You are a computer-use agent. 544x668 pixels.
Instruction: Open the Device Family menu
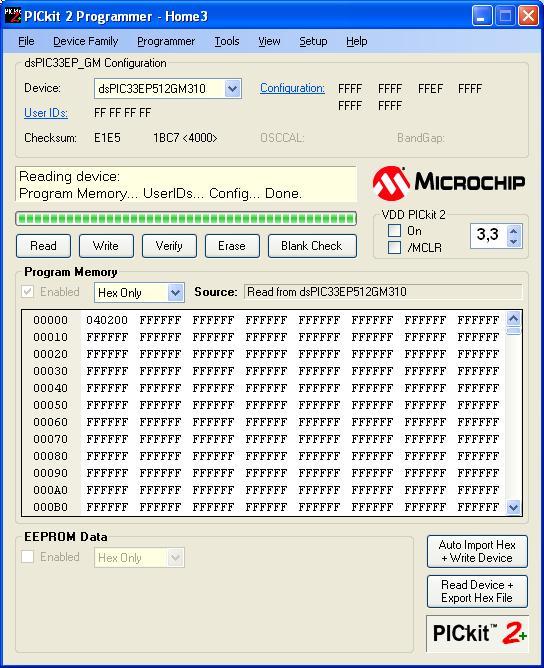pyautogui.click(x=85, y=41)
